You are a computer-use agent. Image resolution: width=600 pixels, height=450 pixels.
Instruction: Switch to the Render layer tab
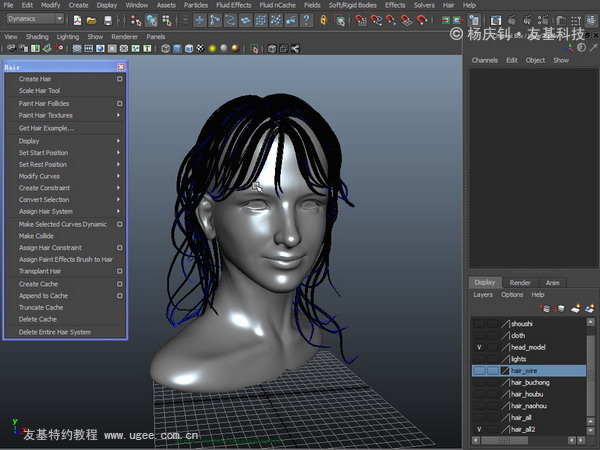pos(520,283)
